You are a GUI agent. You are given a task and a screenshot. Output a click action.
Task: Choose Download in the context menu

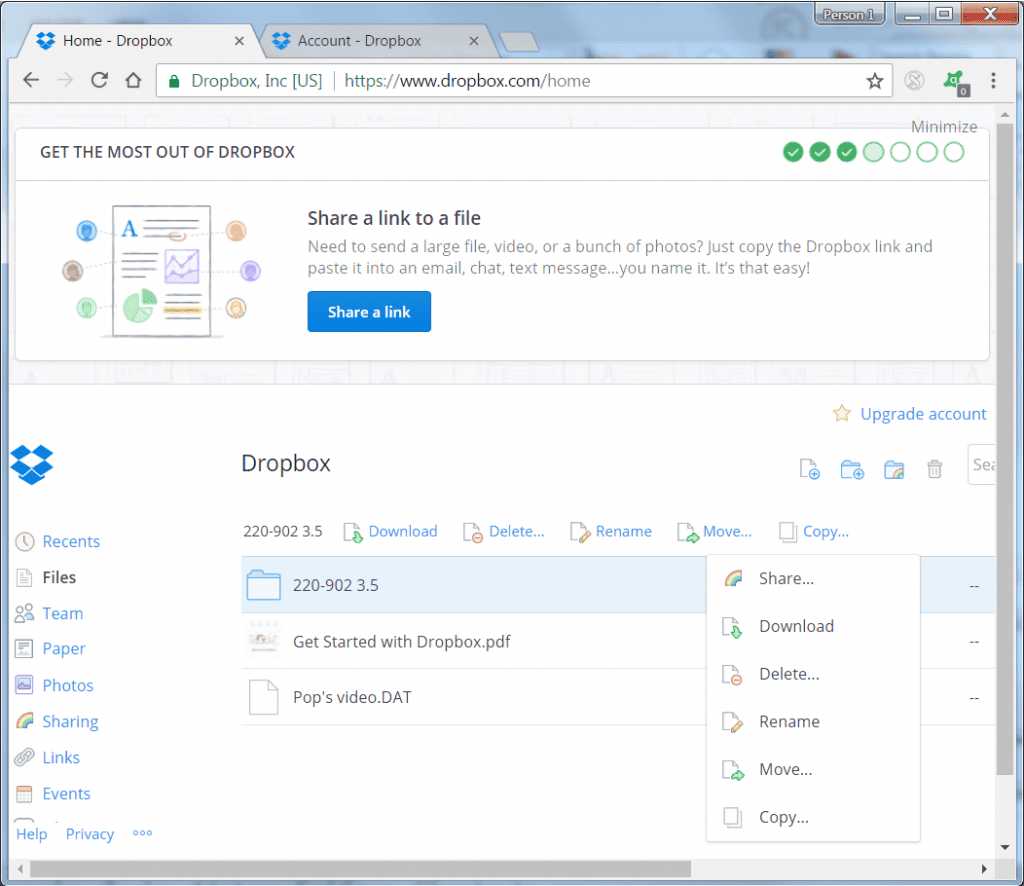pos(813,626)
